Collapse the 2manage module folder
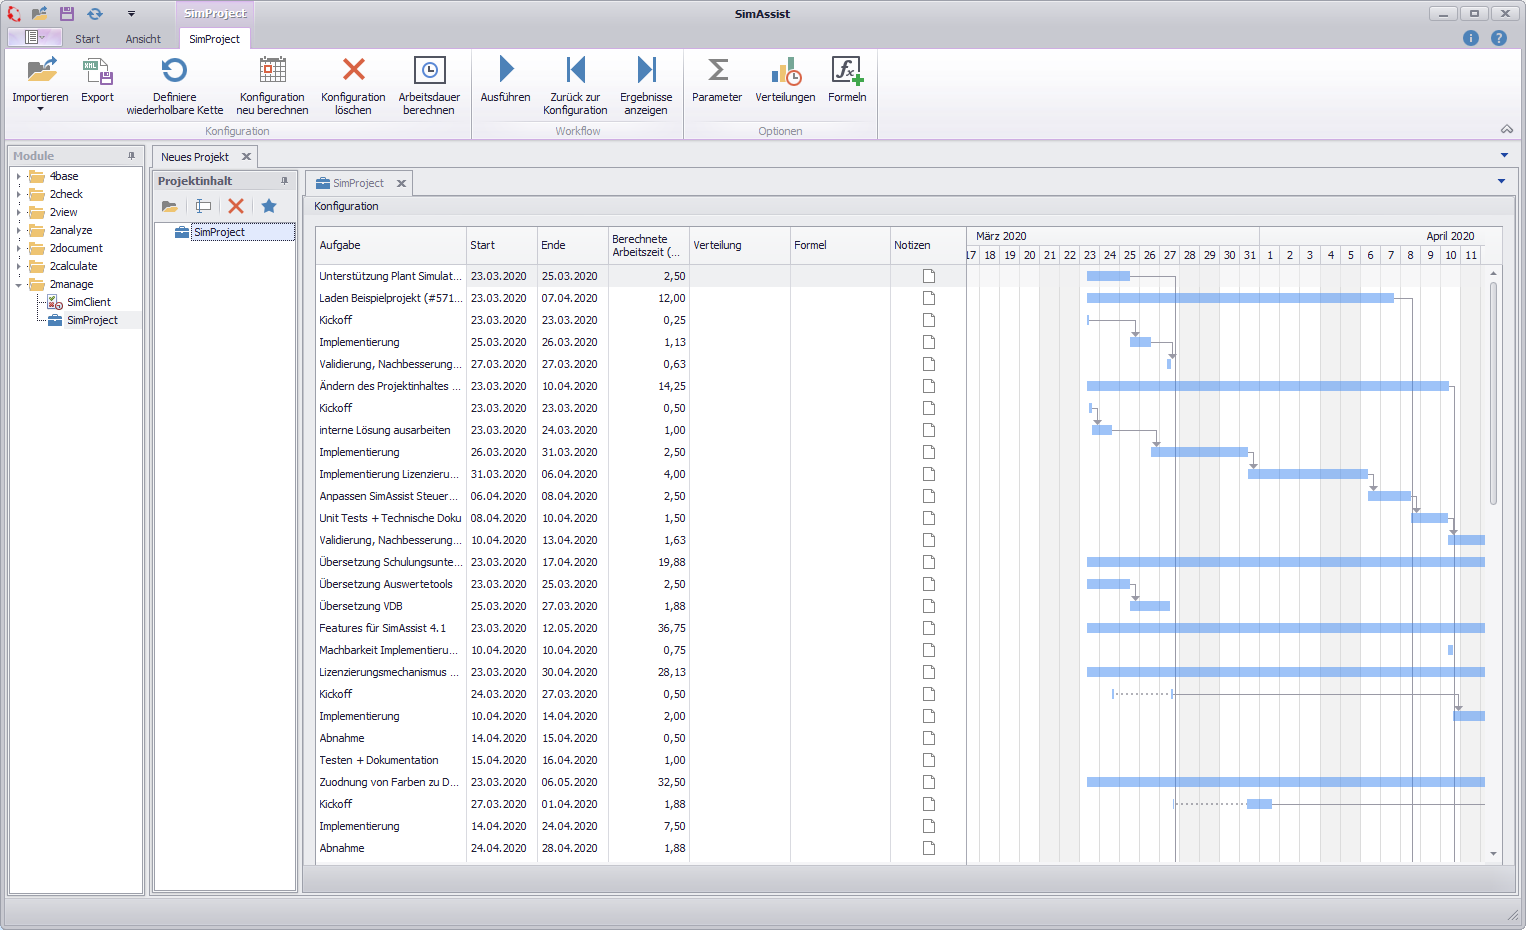 [18, 285]
